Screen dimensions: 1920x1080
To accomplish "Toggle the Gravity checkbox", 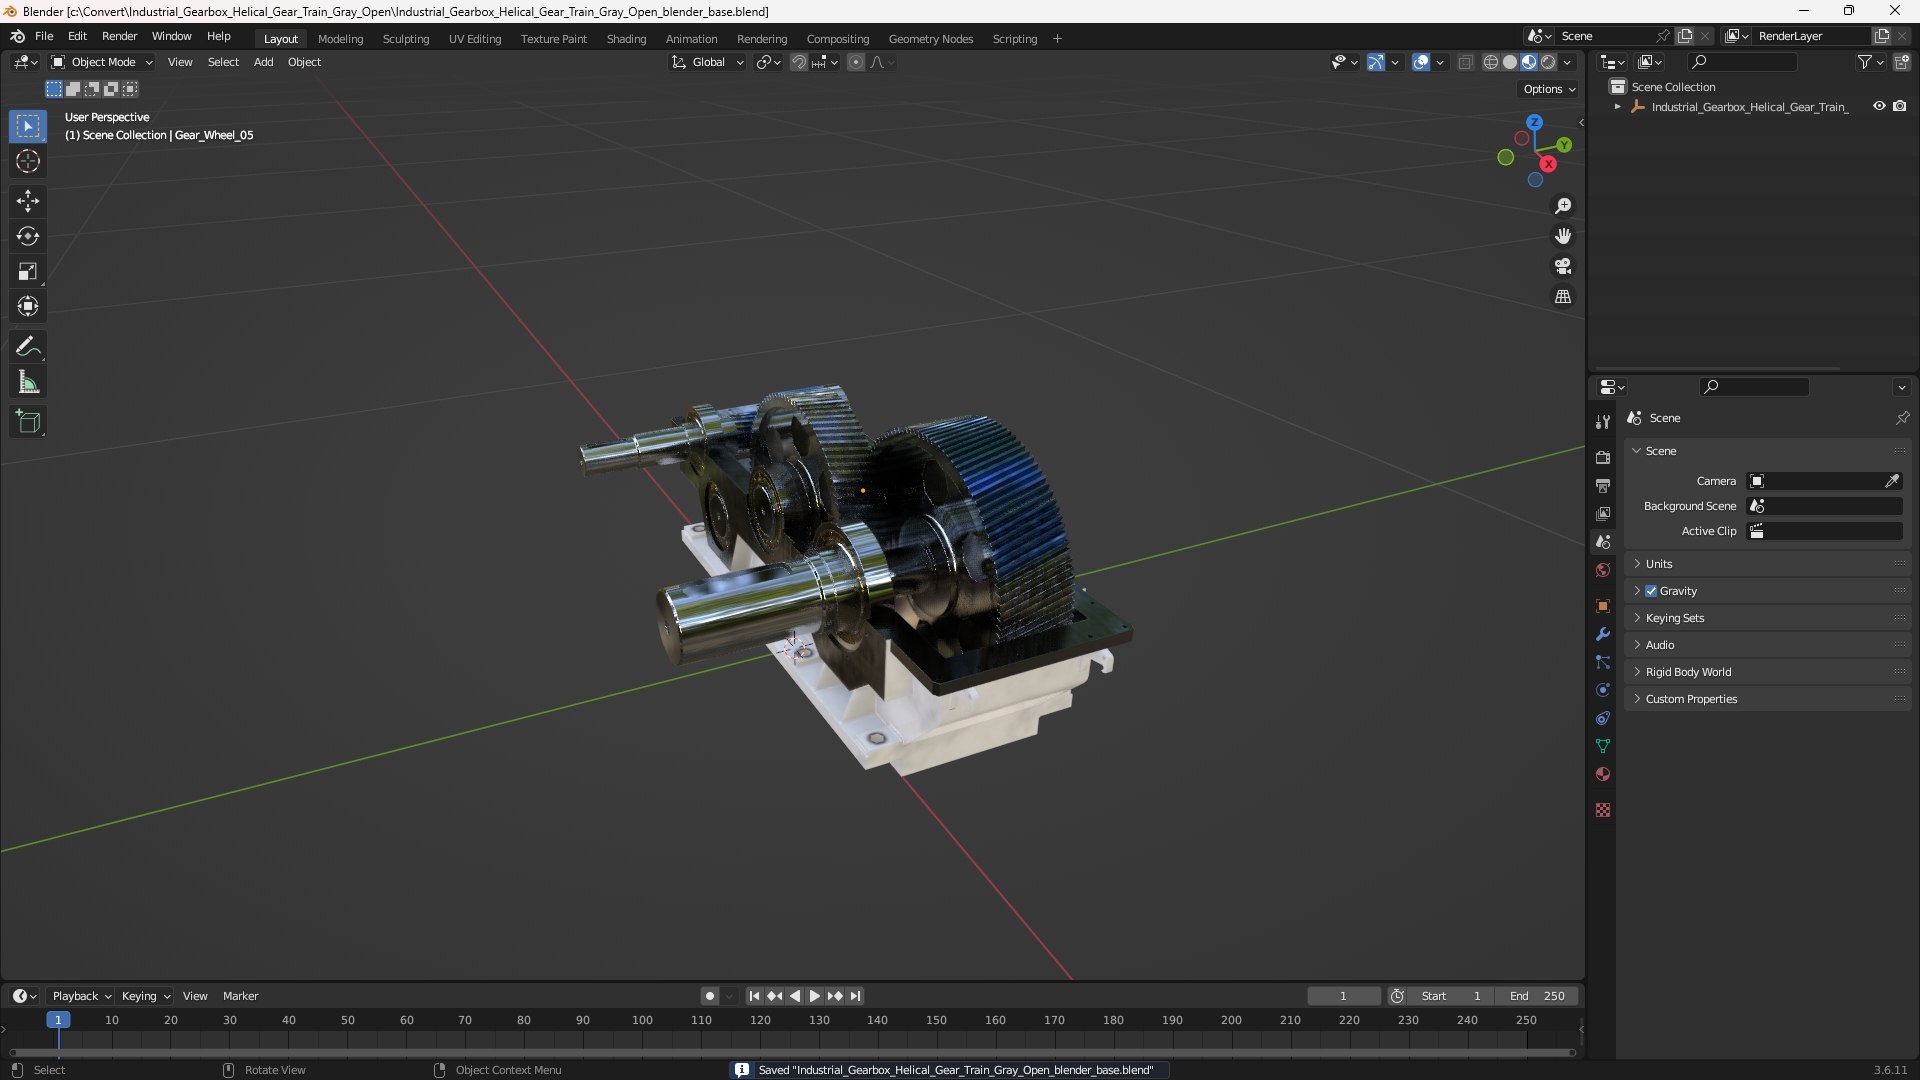I will coord(1651,591).
